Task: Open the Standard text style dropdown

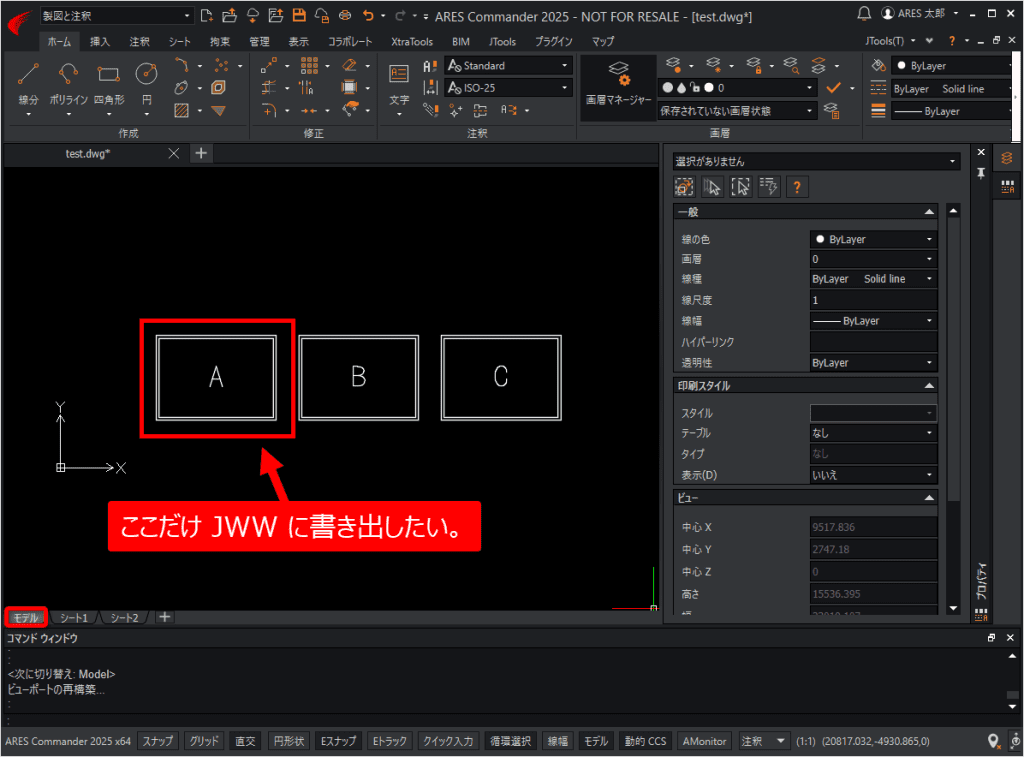Action: [x=509, y=65]
